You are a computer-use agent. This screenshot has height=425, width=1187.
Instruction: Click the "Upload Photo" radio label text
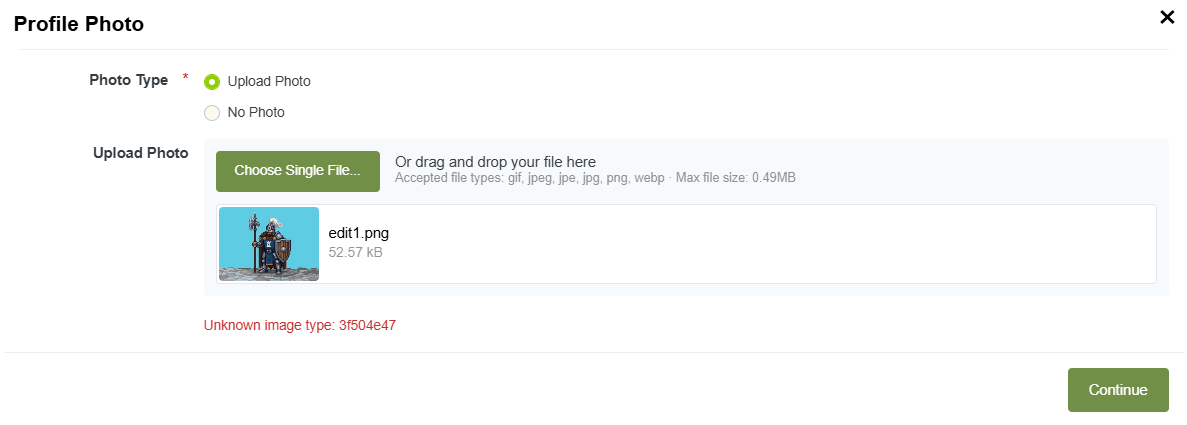(269, 82)
